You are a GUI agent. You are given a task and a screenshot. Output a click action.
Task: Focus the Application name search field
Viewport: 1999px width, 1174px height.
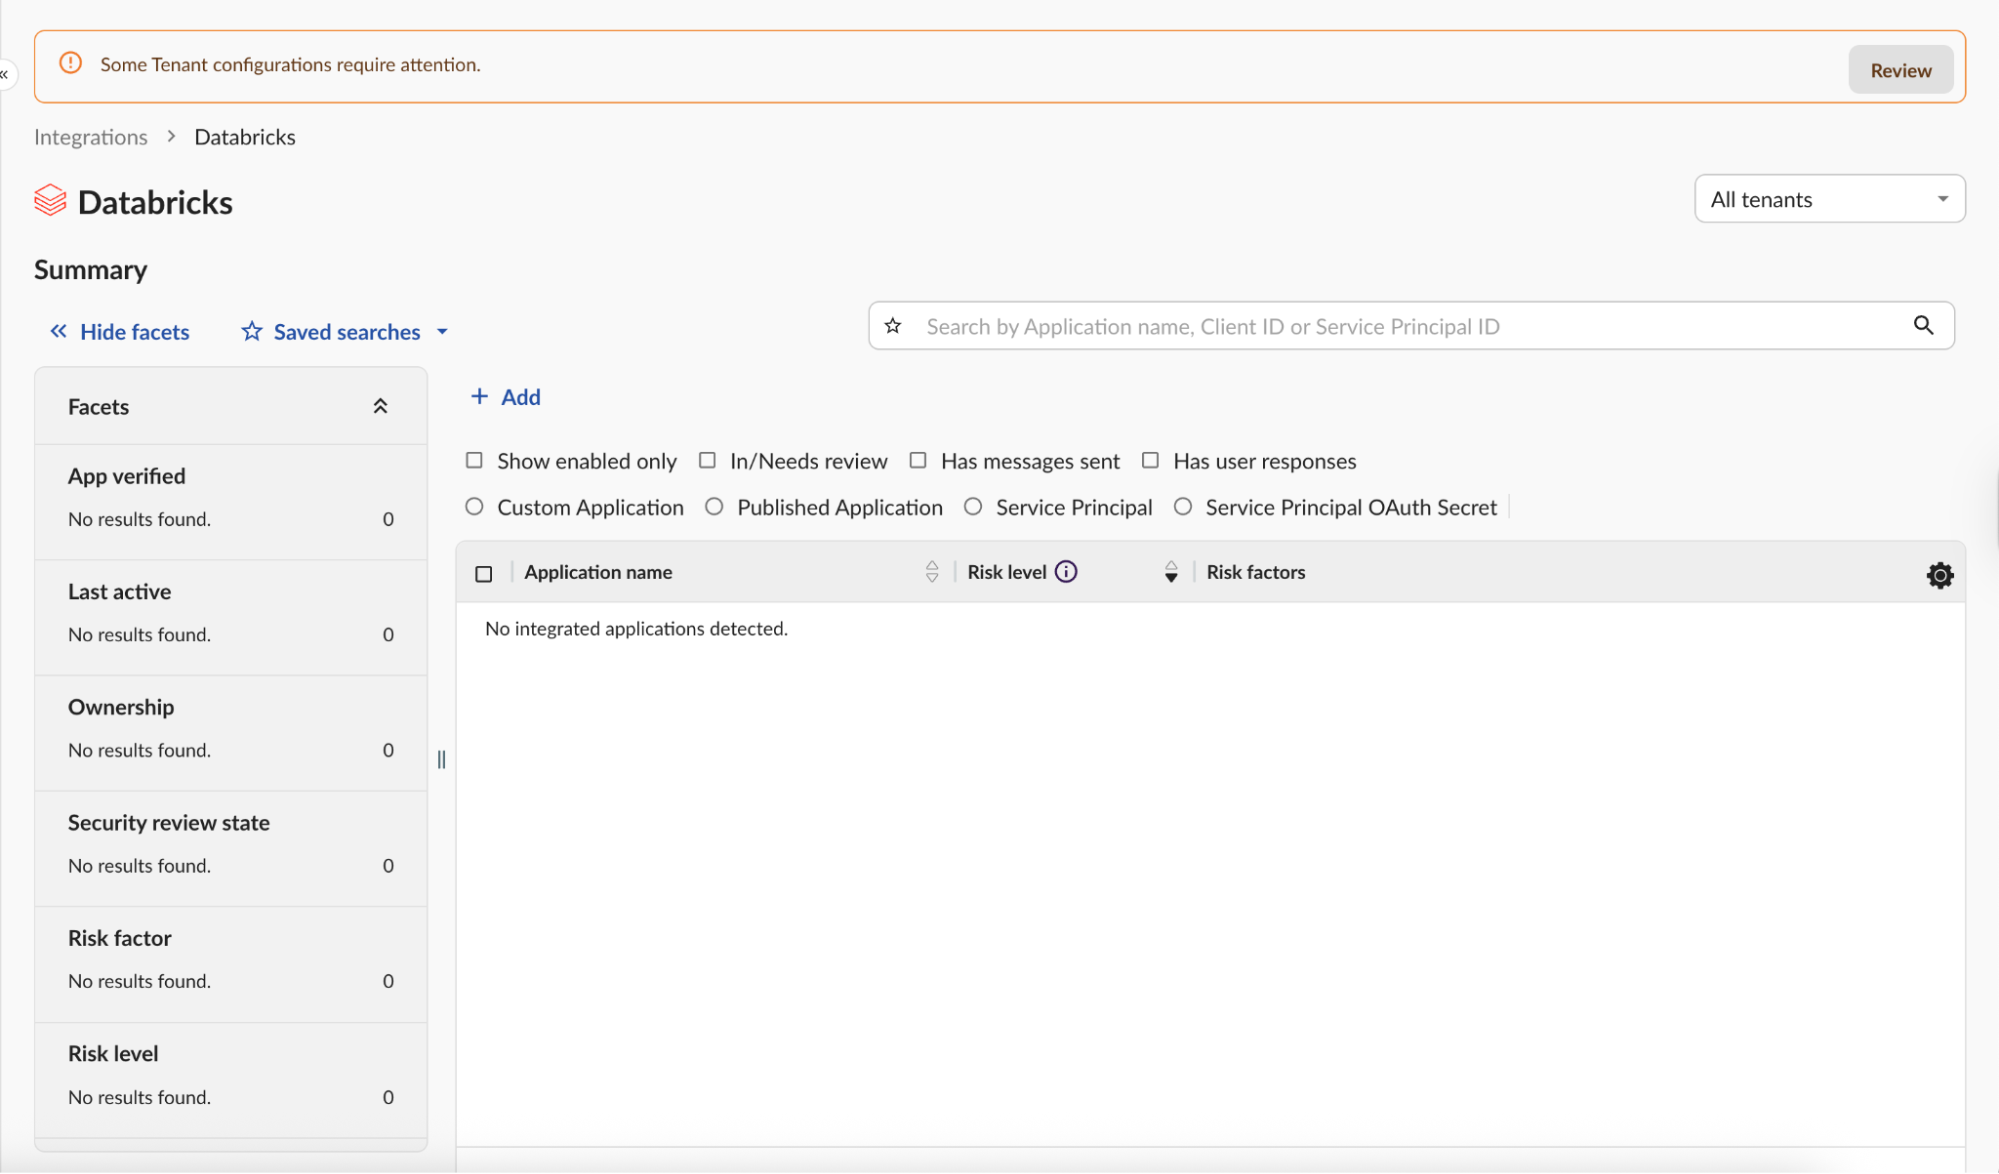(x=1400, y=326)
